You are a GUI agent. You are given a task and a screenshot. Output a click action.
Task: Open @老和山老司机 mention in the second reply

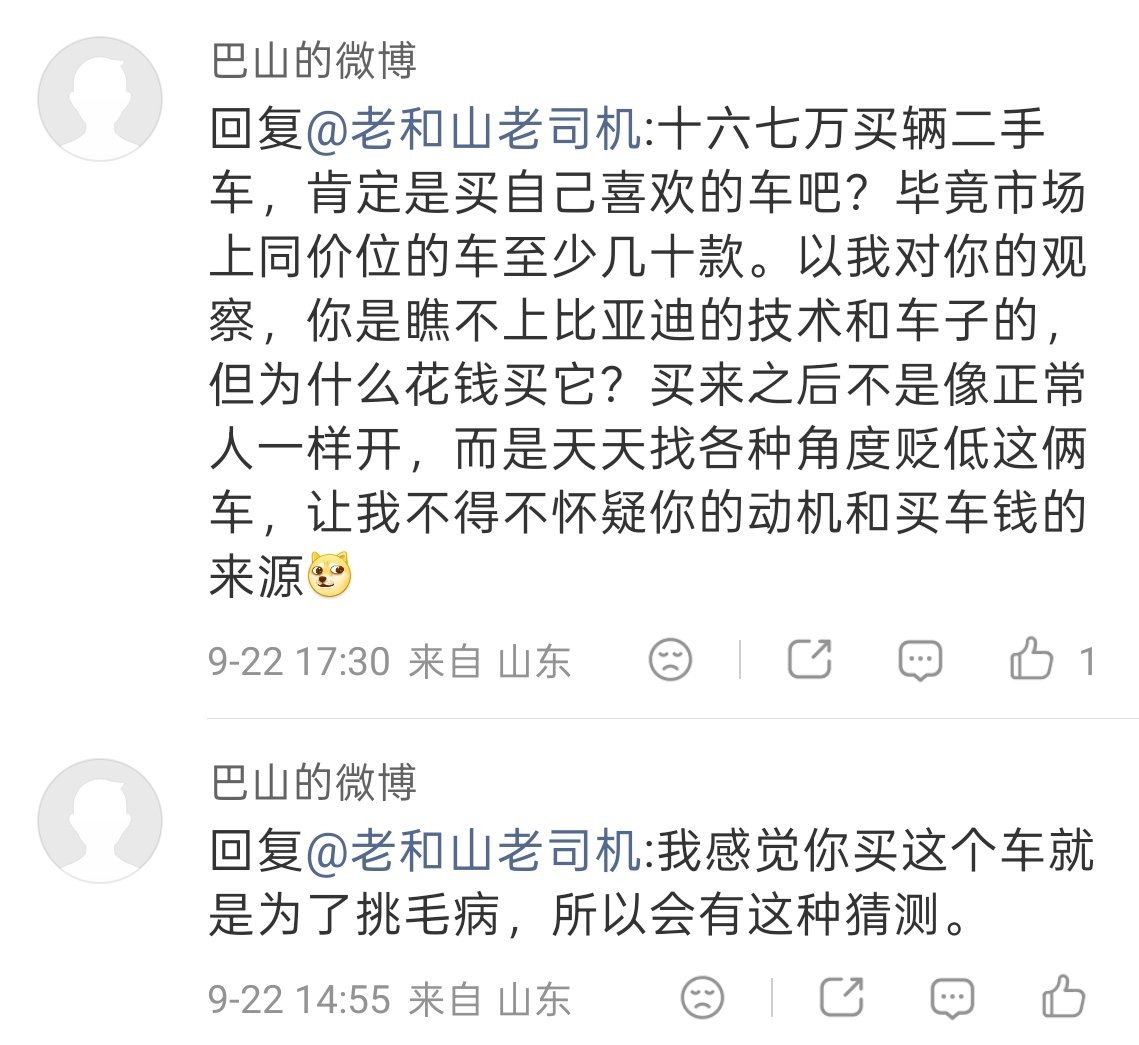[x=474, y=850]
